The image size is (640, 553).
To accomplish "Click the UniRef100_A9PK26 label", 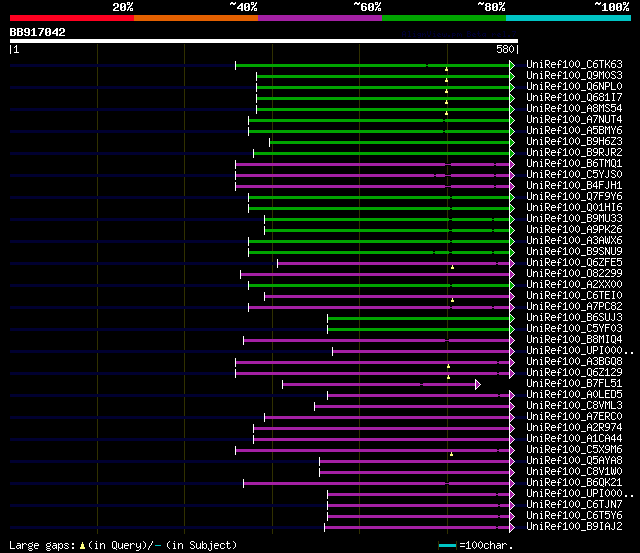I will (574, 230).
